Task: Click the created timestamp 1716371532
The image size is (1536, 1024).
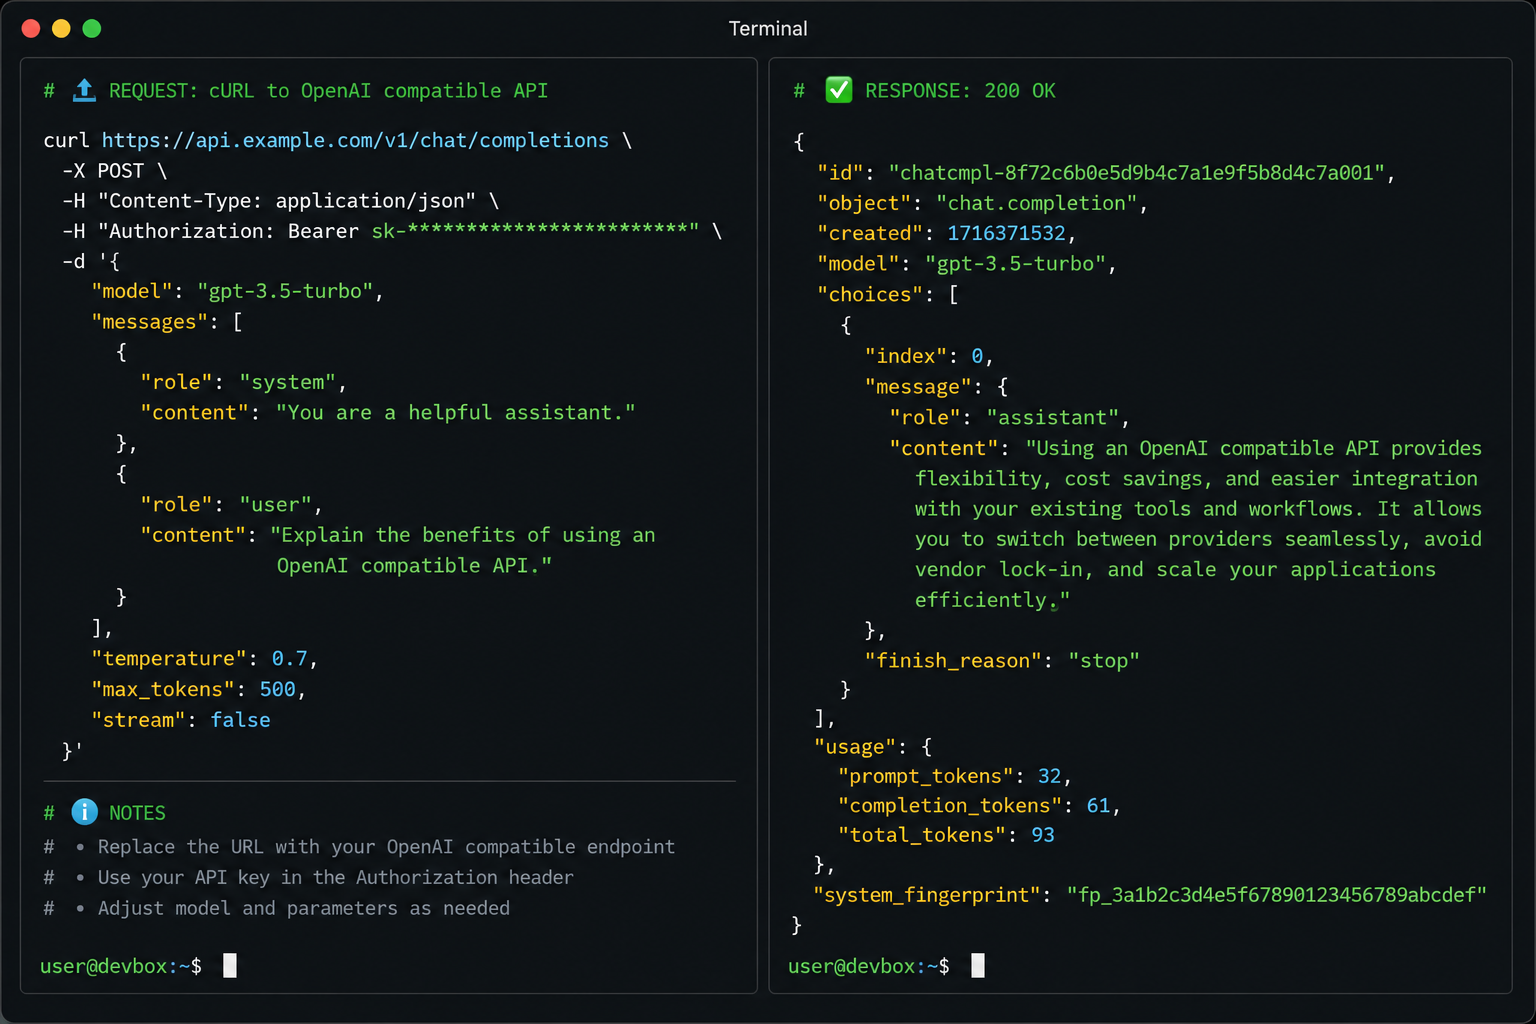Action: [x=1006, y=233]
